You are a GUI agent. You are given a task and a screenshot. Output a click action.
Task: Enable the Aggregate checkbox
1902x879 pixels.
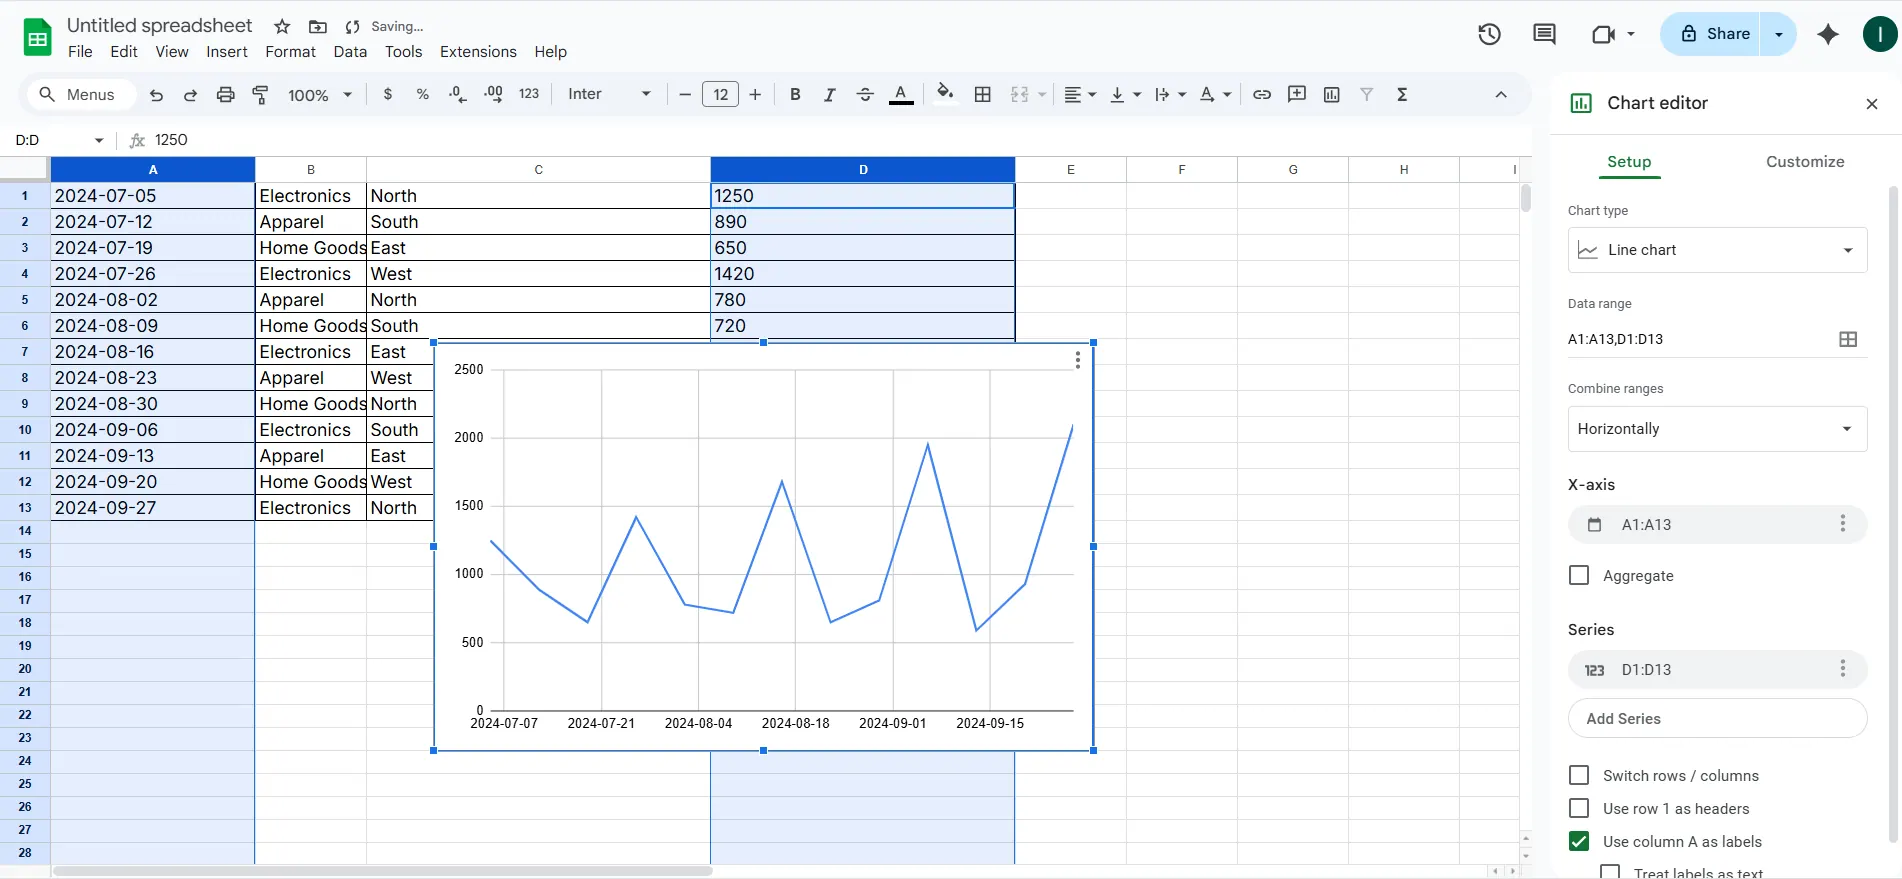[1579, 575]
